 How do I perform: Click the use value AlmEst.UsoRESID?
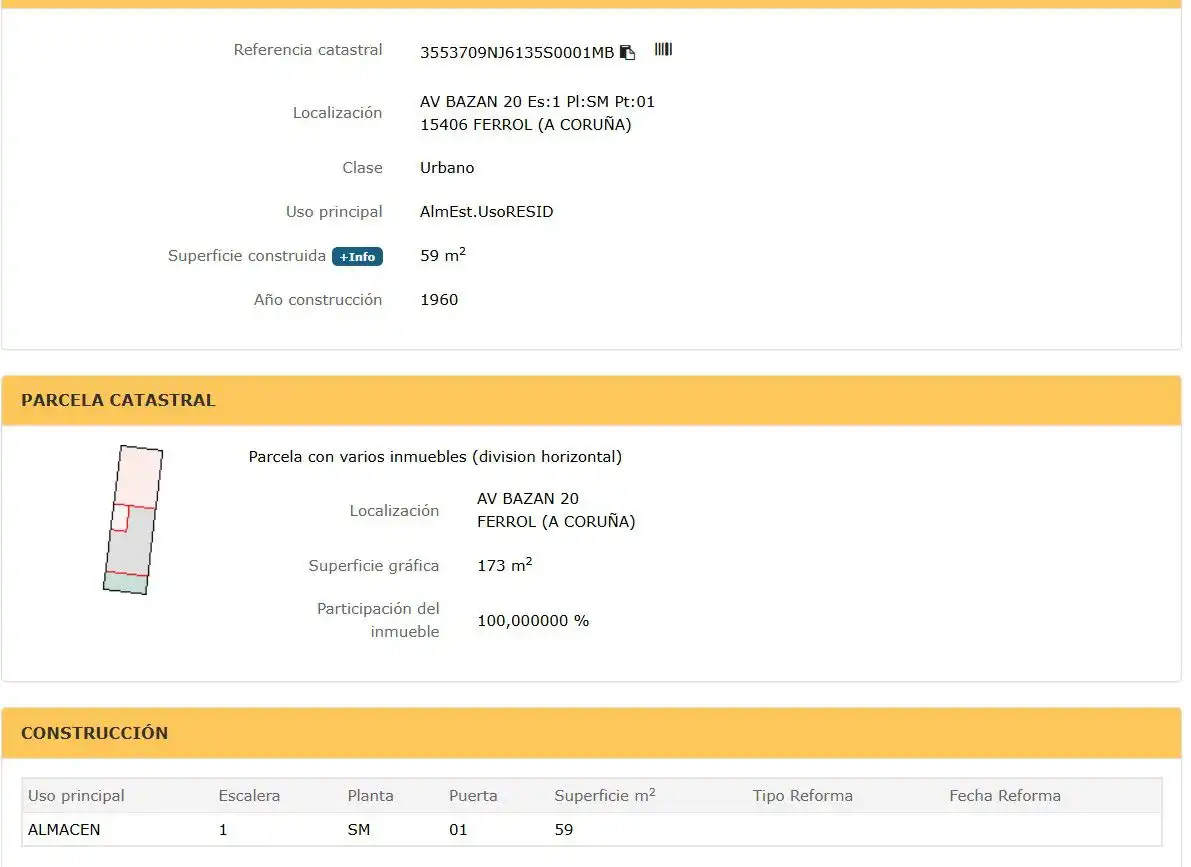pyautogui.click(x=486, y=212)
